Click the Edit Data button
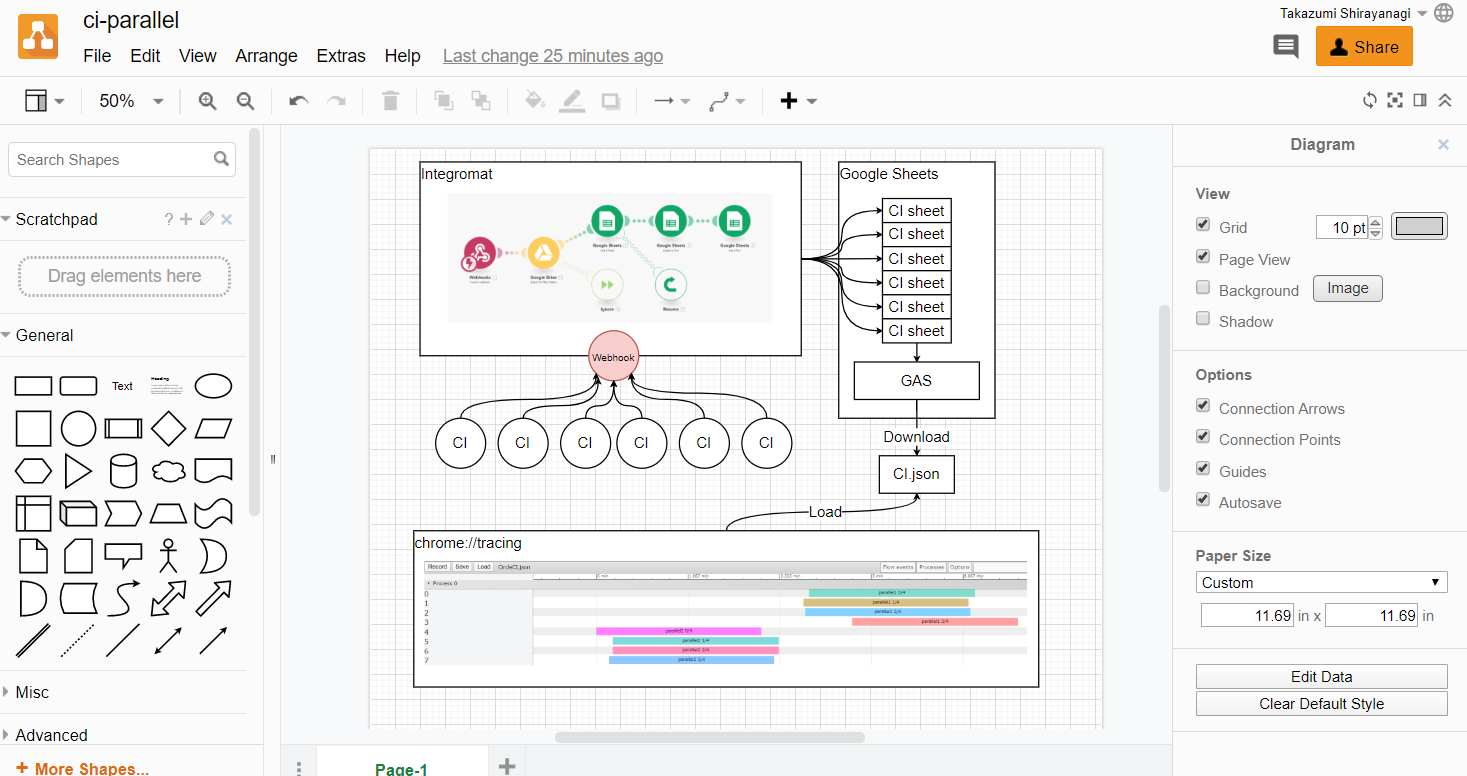 1321,677
